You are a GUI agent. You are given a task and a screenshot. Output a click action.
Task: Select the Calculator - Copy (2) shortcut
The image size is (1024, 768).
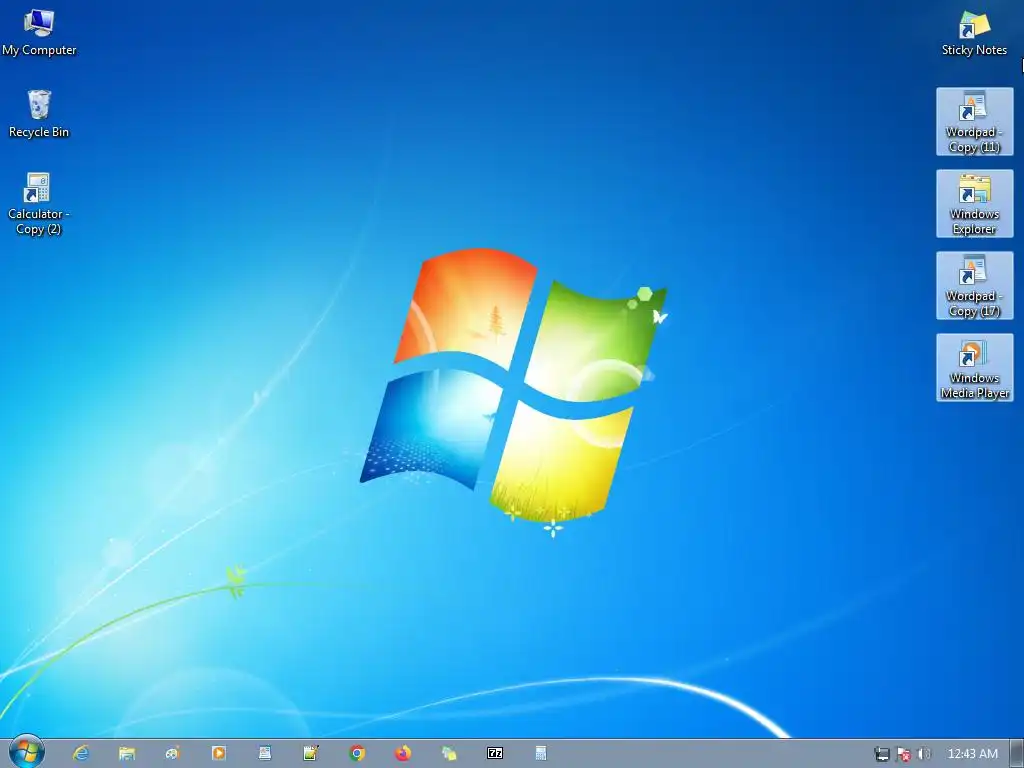click(x=39, y=204)
